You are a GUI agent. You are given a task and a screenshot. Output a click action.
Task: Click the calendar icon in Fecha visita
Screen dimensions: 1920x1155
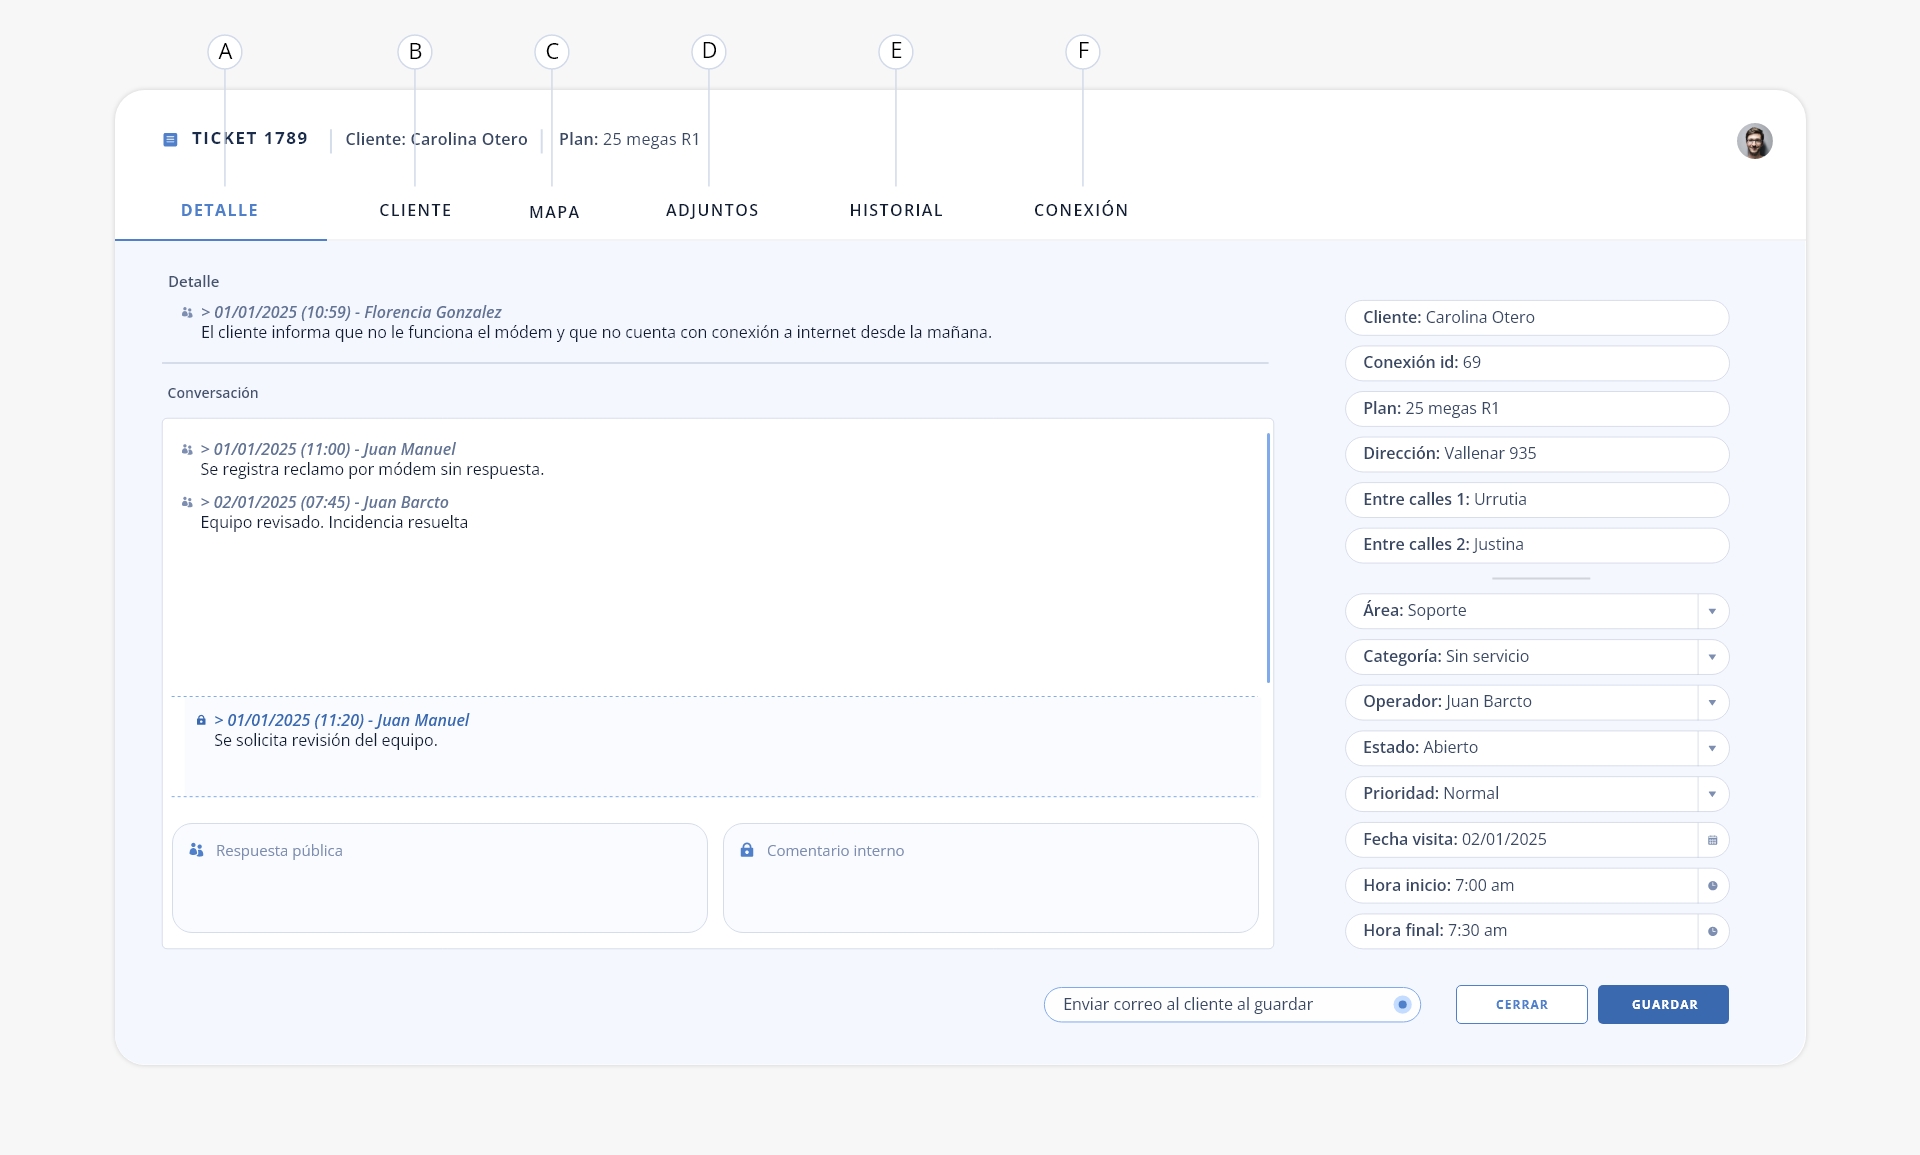(1712, 840)
